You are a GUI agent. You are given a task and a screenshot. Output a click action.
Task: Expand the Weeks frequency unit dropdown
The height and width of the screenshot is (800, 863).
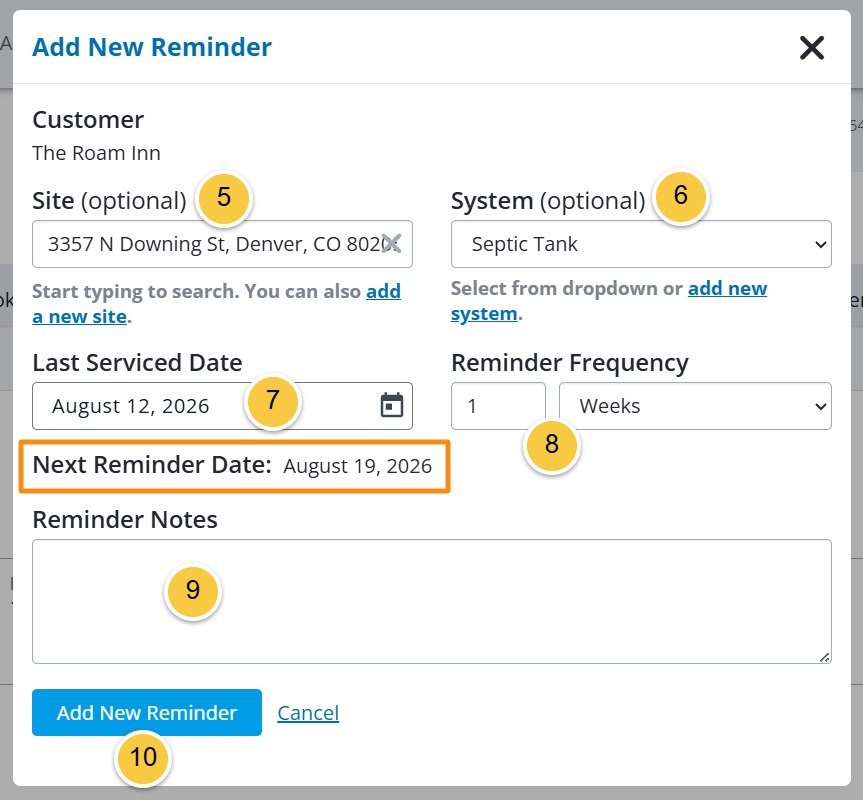695,406
